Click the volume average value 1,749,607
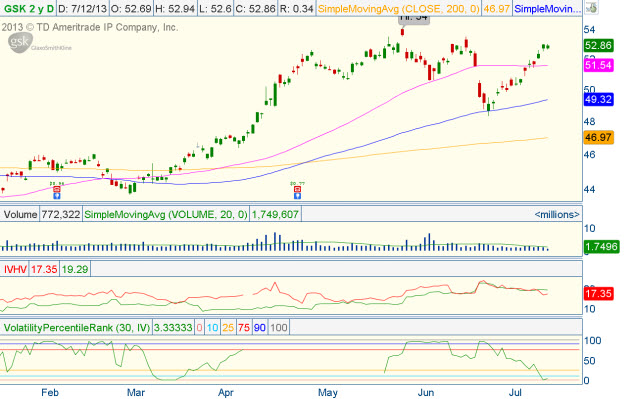The image size is (625, 399). pos(275,214)
